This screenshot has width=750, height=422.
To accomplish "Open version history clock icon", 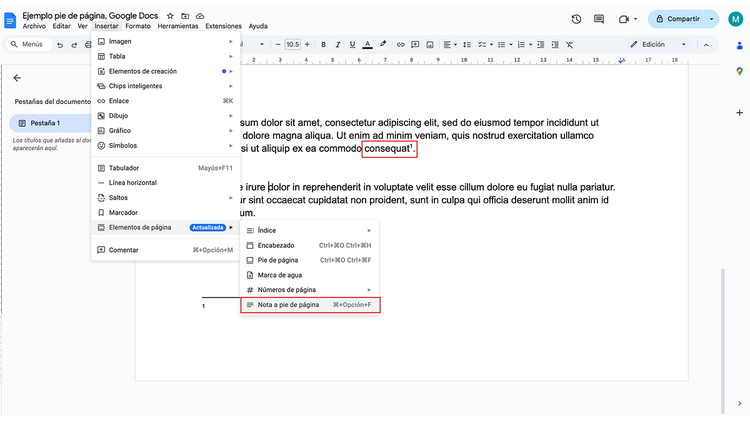I will [x=576, y=19].
